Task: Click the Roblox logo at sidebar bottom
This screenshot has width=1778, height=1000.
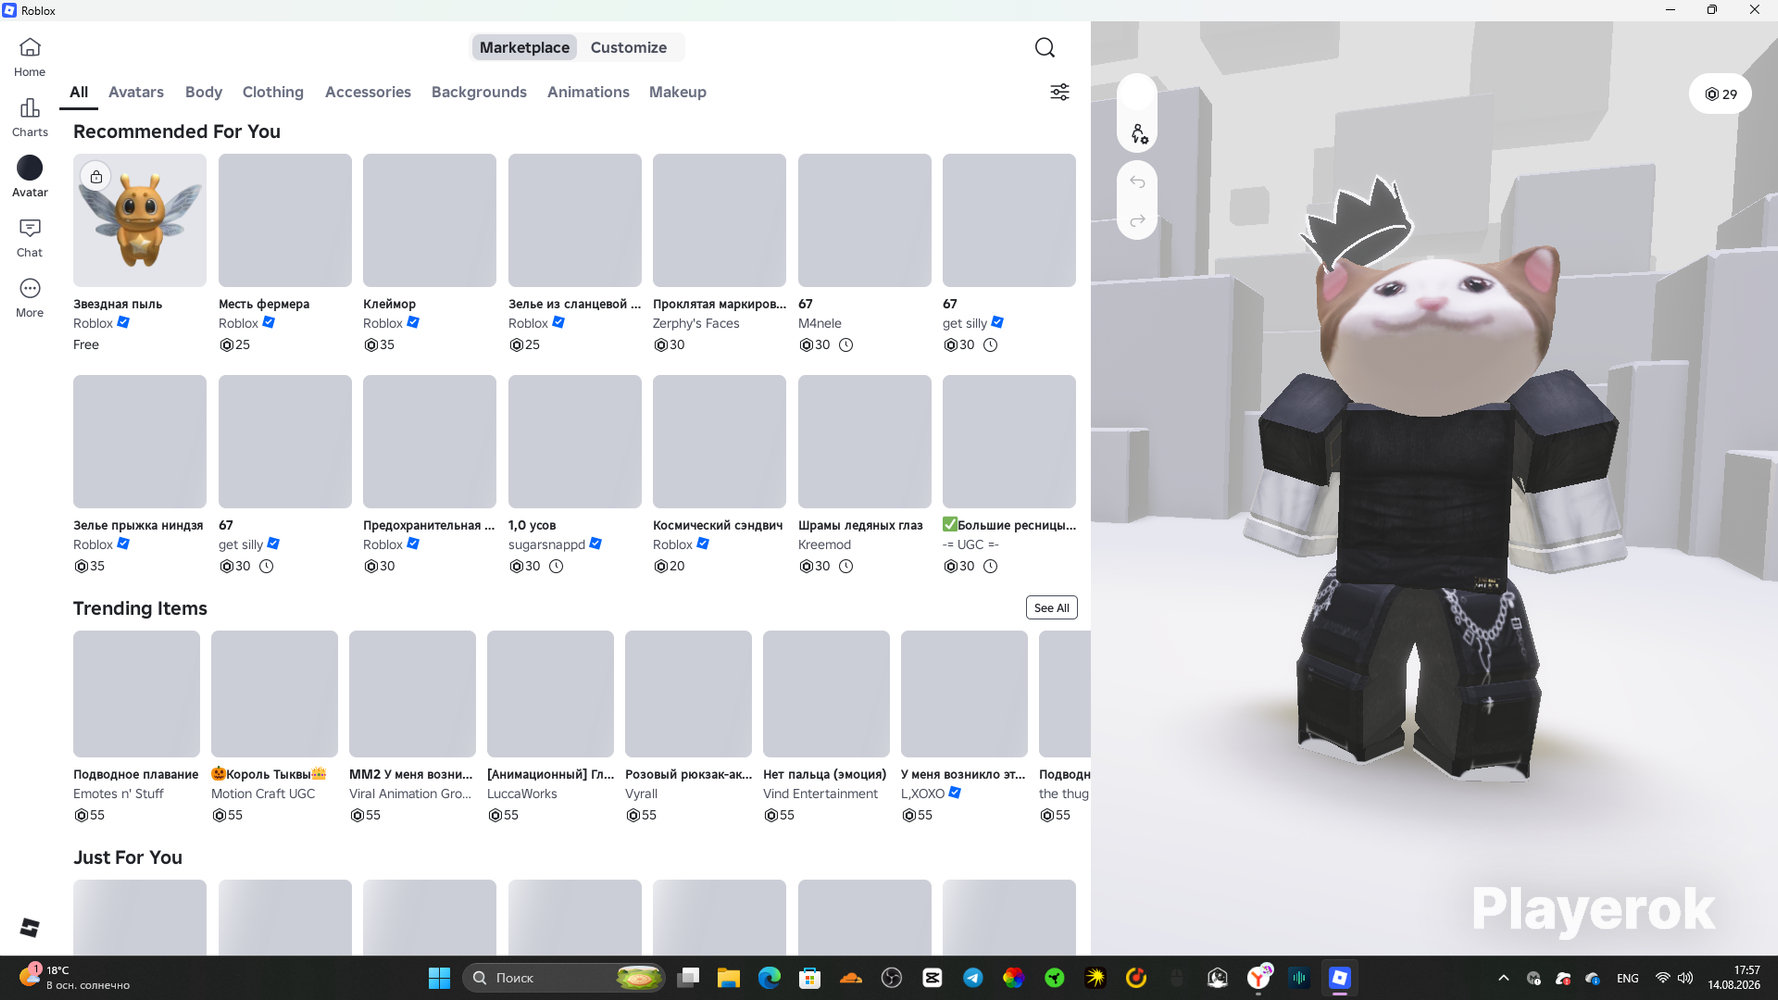Action: (30, 928)
